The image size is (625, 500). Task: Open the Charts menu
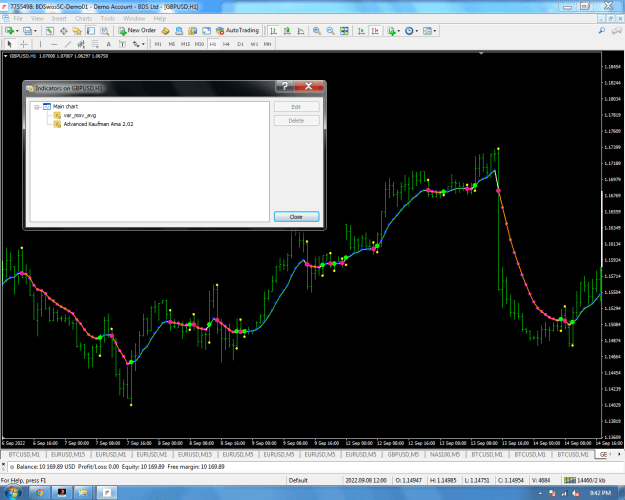point(83,18)
